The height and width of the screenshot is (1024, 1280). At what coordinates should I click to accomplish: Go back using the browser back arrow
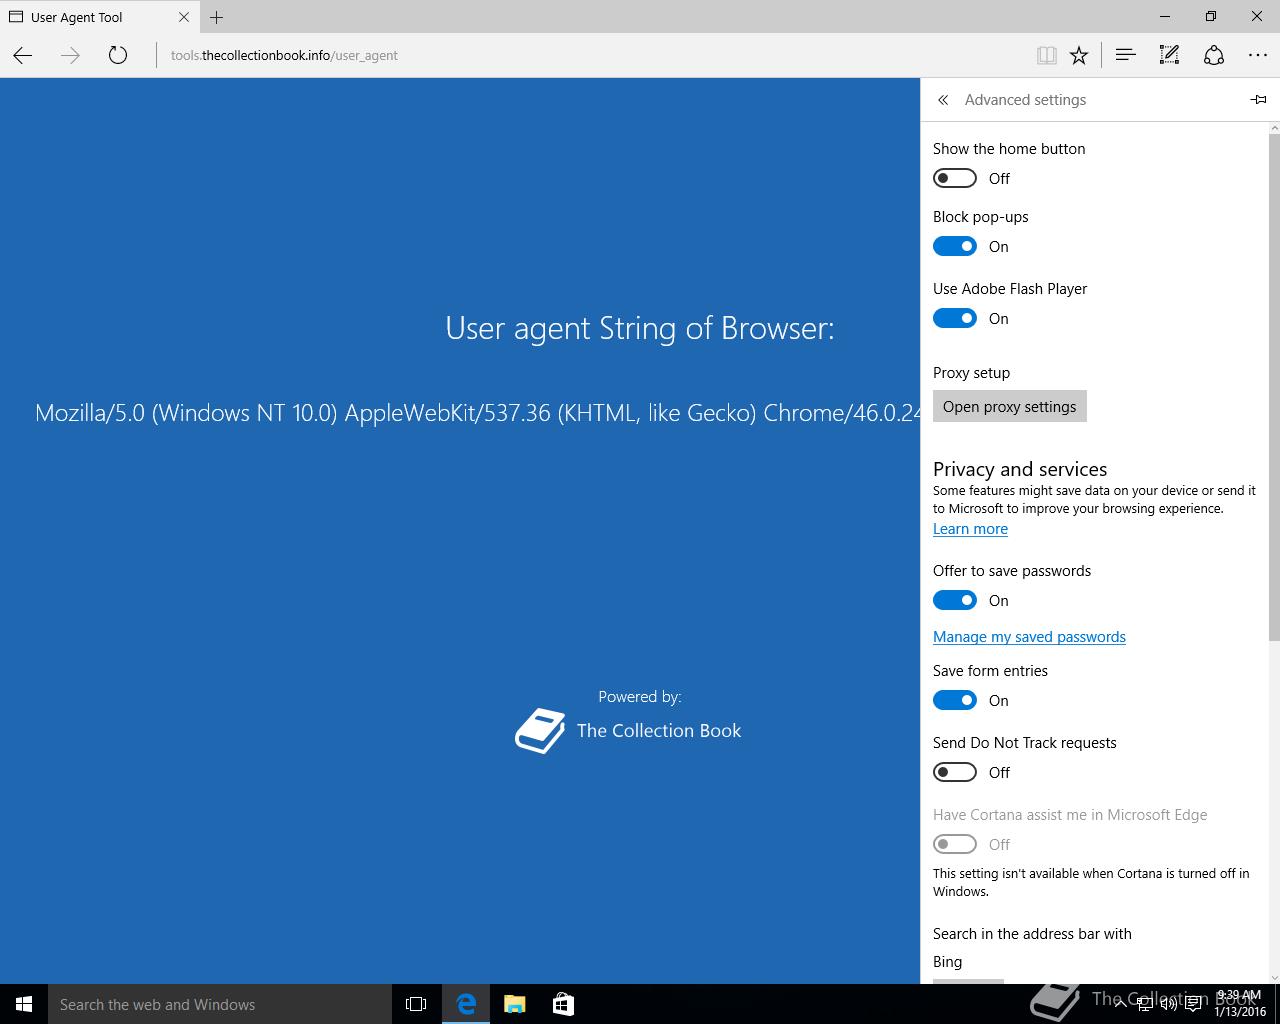pyautogui.click(x=23, y=56)
